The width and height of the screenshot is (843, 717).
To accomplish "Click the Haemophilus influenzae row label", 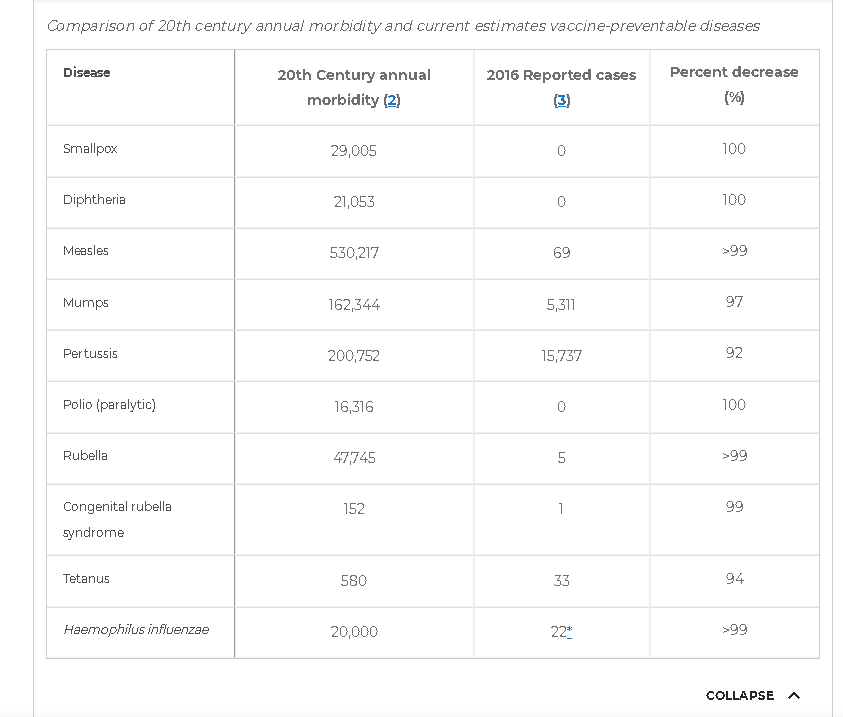I will 136,630.
